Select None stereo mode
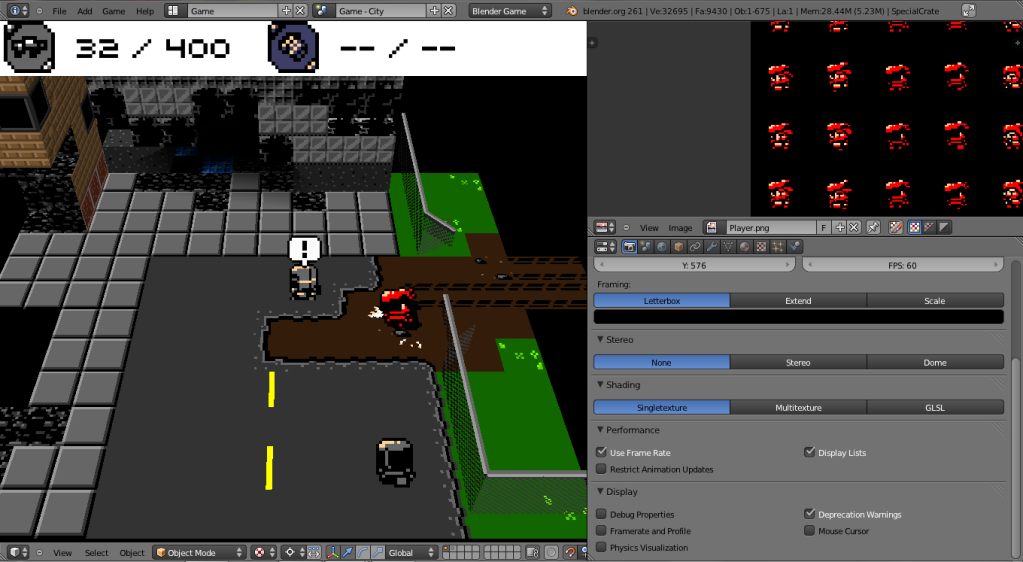The height and width of the screenshot is (562, 1023). click(662, 362)
